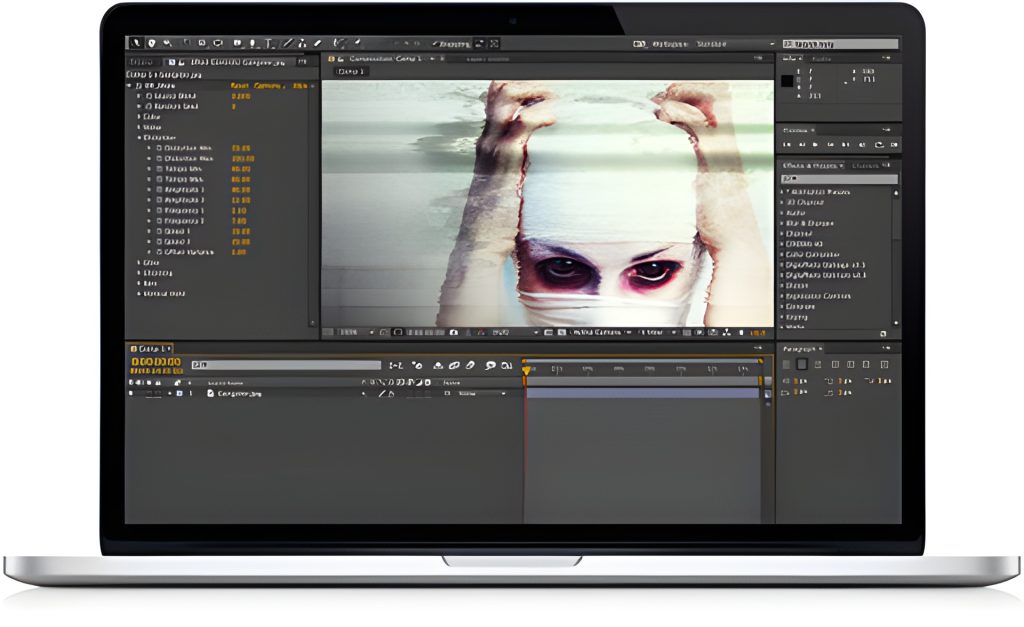Click the Play button in Preview panel
This screenshot has height=627, width=1024.
(815, 144)
